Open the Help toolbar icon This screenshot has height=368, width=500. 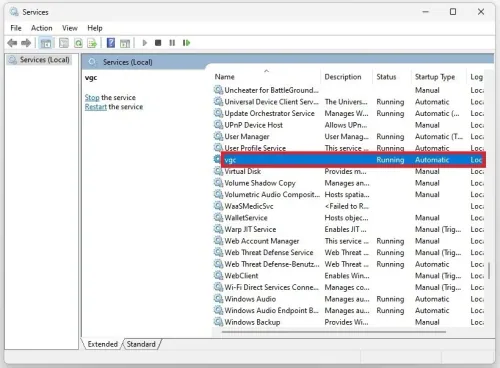111,43
